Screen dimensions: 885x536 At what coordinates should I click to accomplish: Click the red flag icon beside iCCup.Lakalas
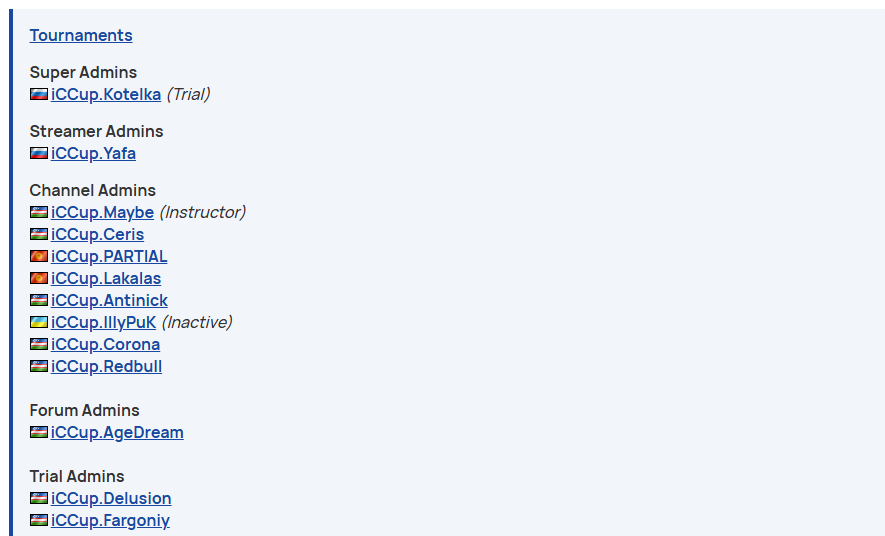[39, 278]
